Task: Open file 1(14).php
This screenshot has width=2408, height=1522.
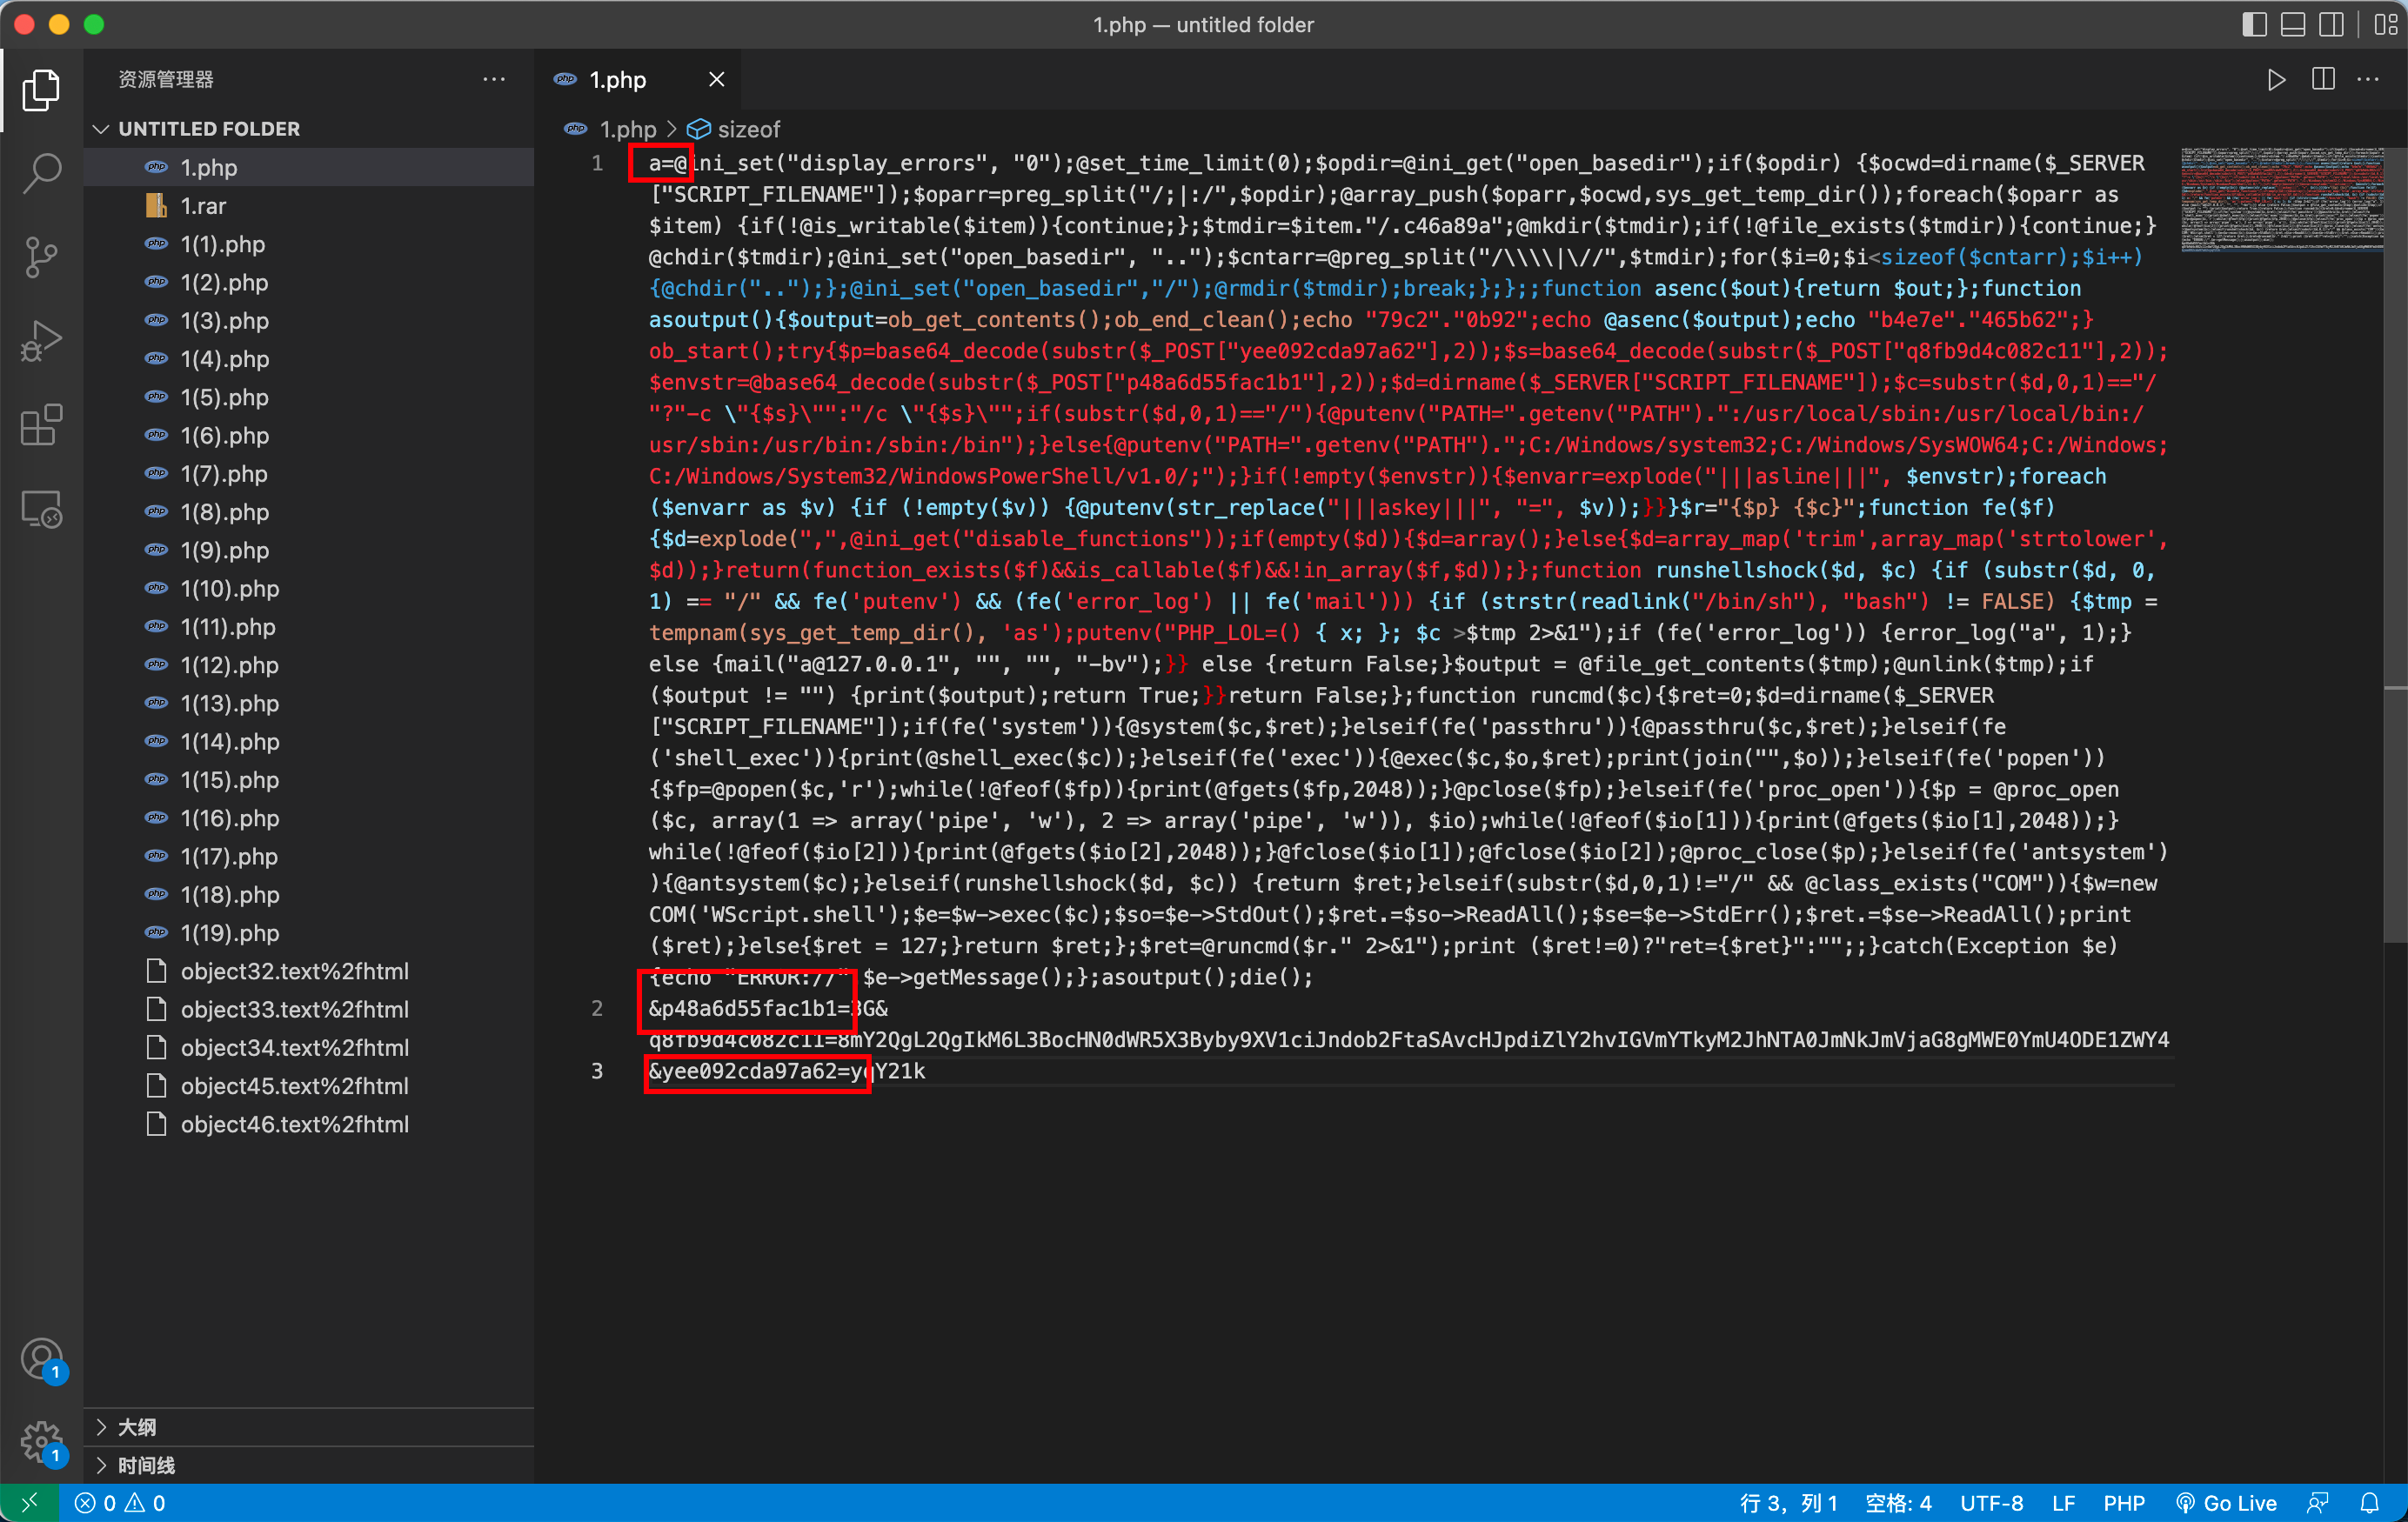Action: (x=308, y=741)
